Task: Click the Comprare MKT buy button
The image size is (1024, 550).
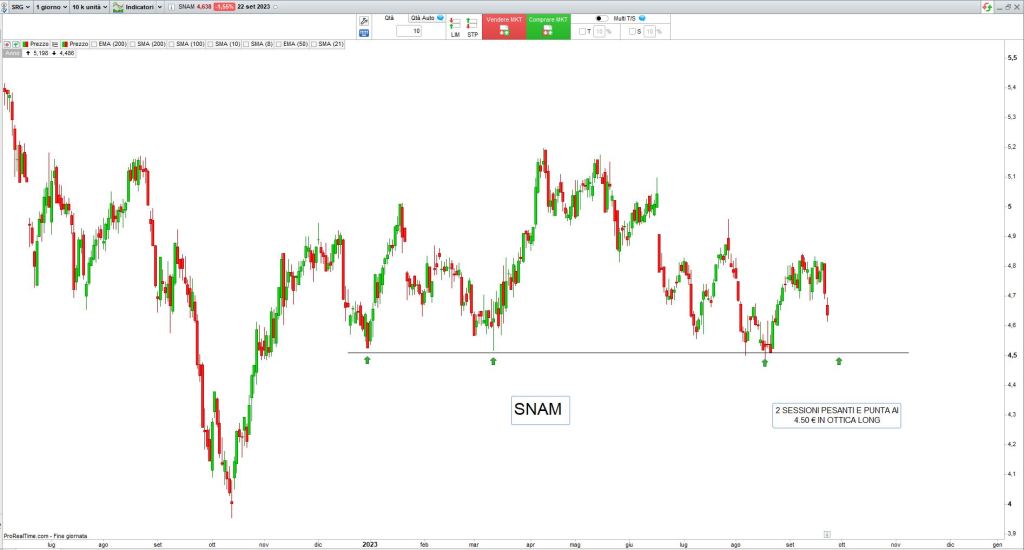Action: pyautogui.click(x=548, y=27)
